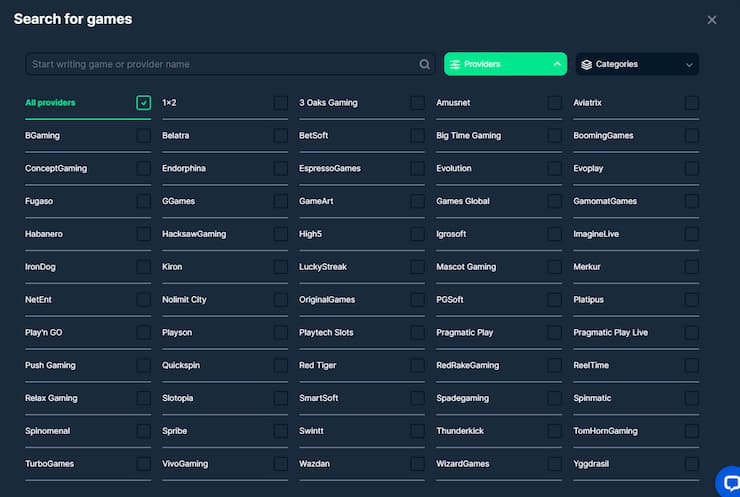Check the Pragmatic Play Live box
740x497 pixels.
(691, 332)
